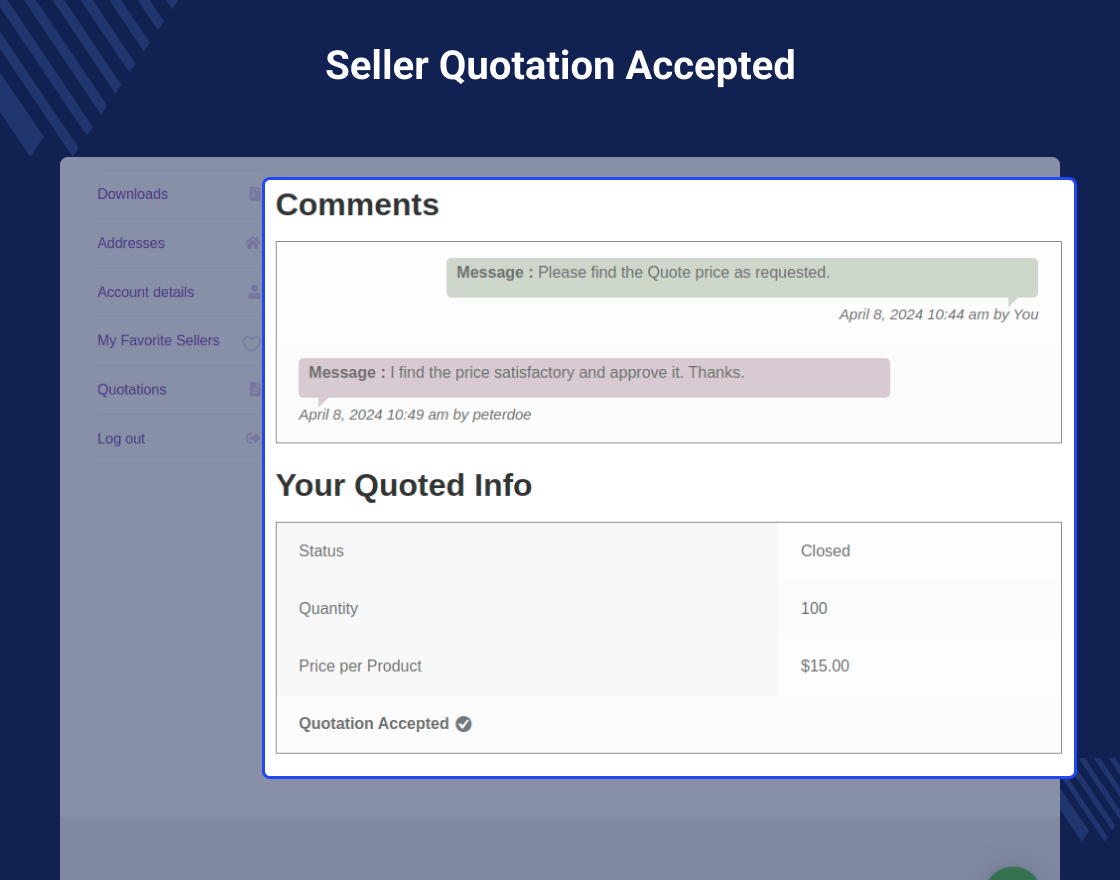The image size is (1120, 880).
Task: Click the 10:49 am peterdoe timestamp
Action: pos(415,415)
